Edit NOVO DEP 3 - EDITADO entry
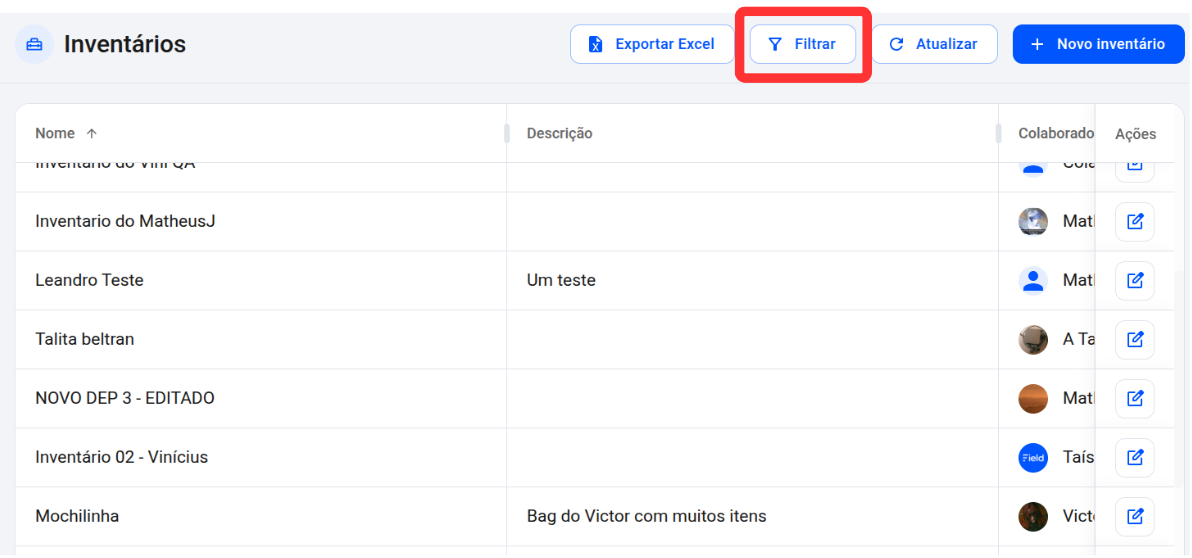 point(1134,398)
